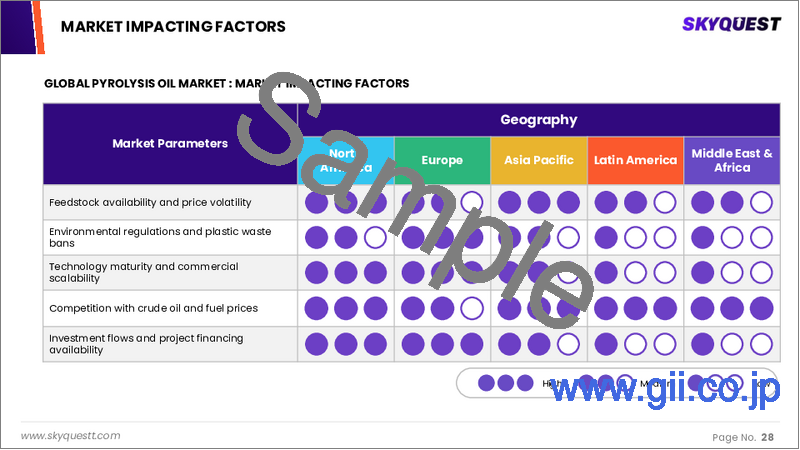Click first Feedstock circle under North America
Image resolution: width=800 pixels, height=450 pixels.
[316, 203]
